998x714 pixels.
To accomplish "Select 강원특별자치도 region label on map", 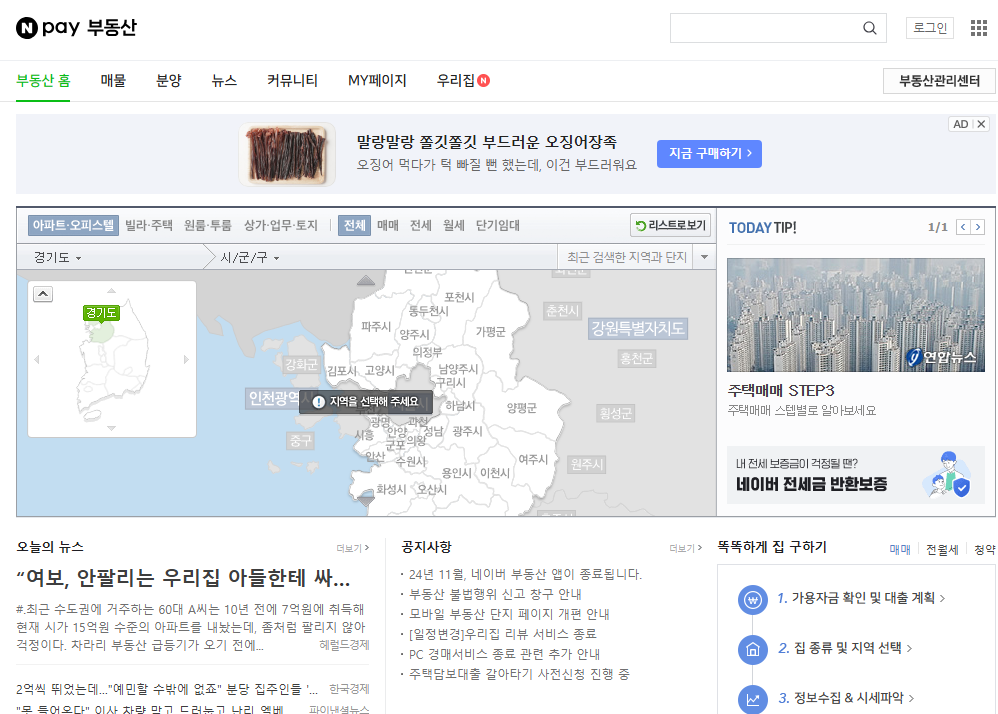I will click(638, 328).
